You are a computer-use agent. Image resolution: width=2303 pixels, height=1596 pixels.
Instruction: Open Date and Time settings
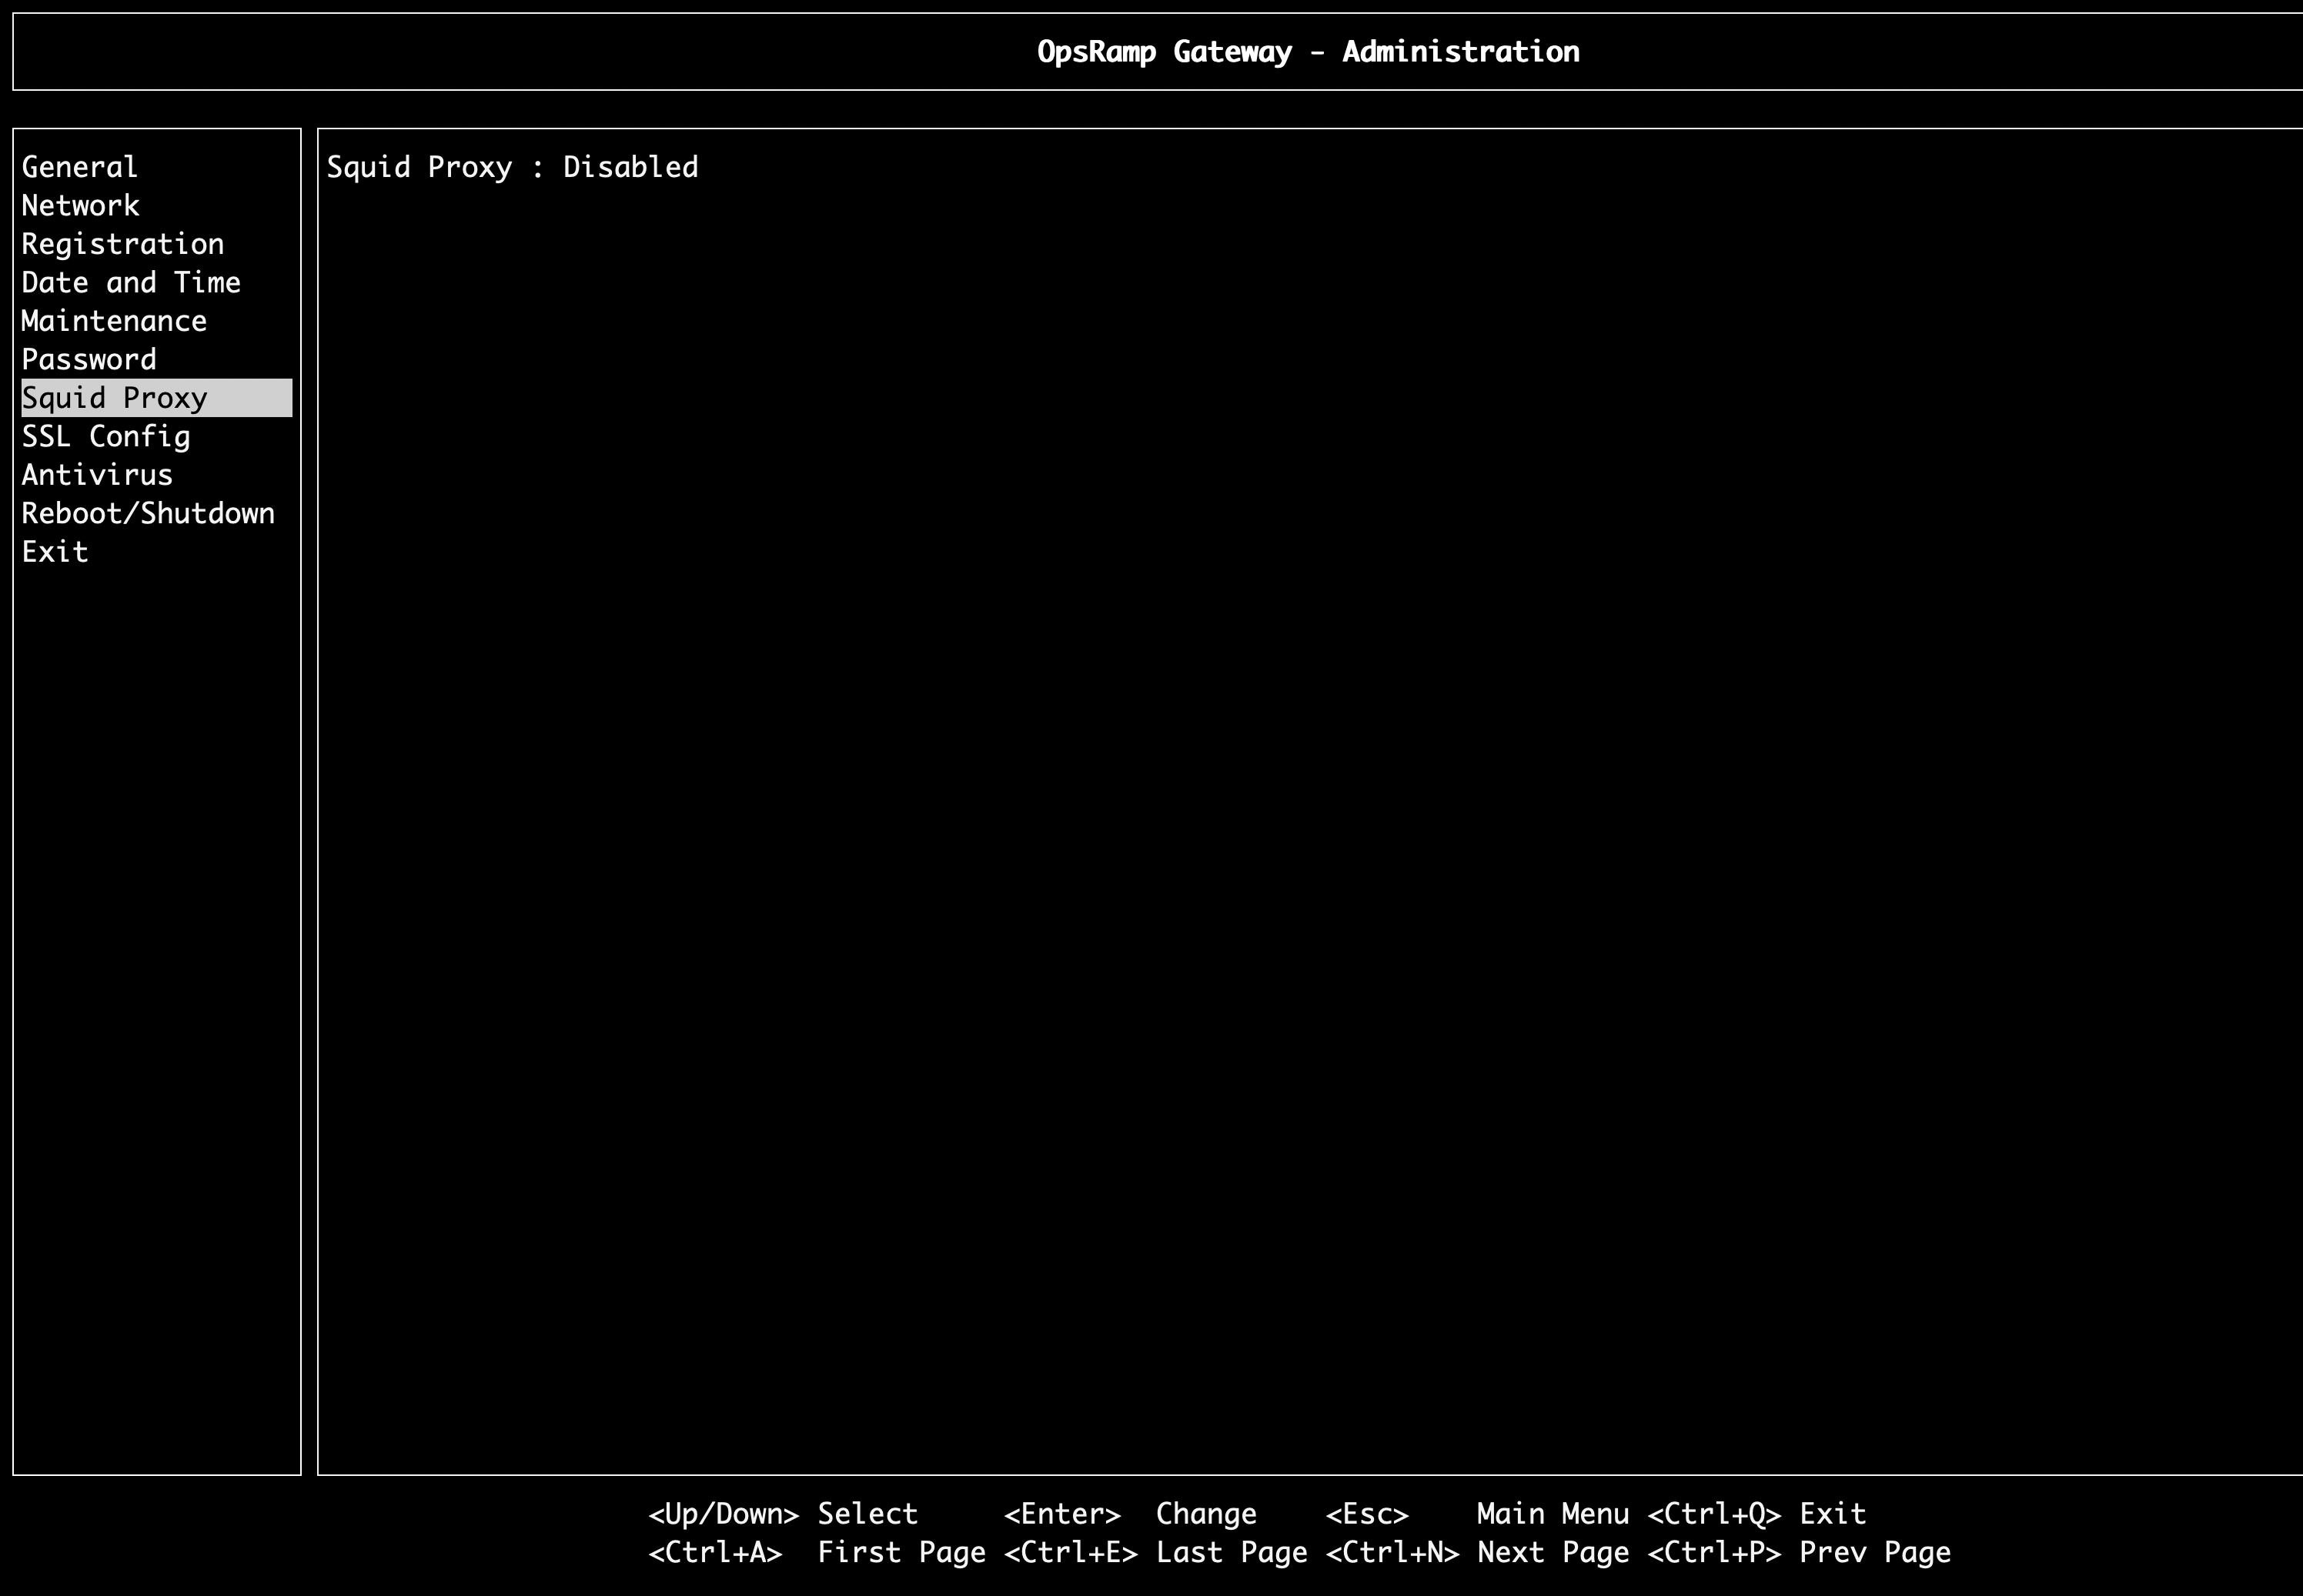pos(131,283)
